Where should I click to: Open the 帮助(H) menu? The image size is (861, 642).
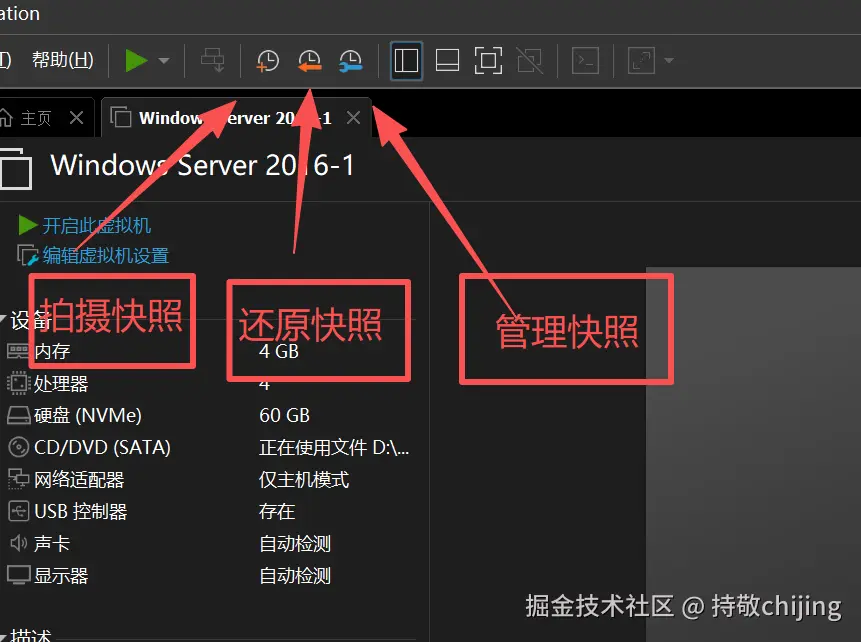point(63,59)
